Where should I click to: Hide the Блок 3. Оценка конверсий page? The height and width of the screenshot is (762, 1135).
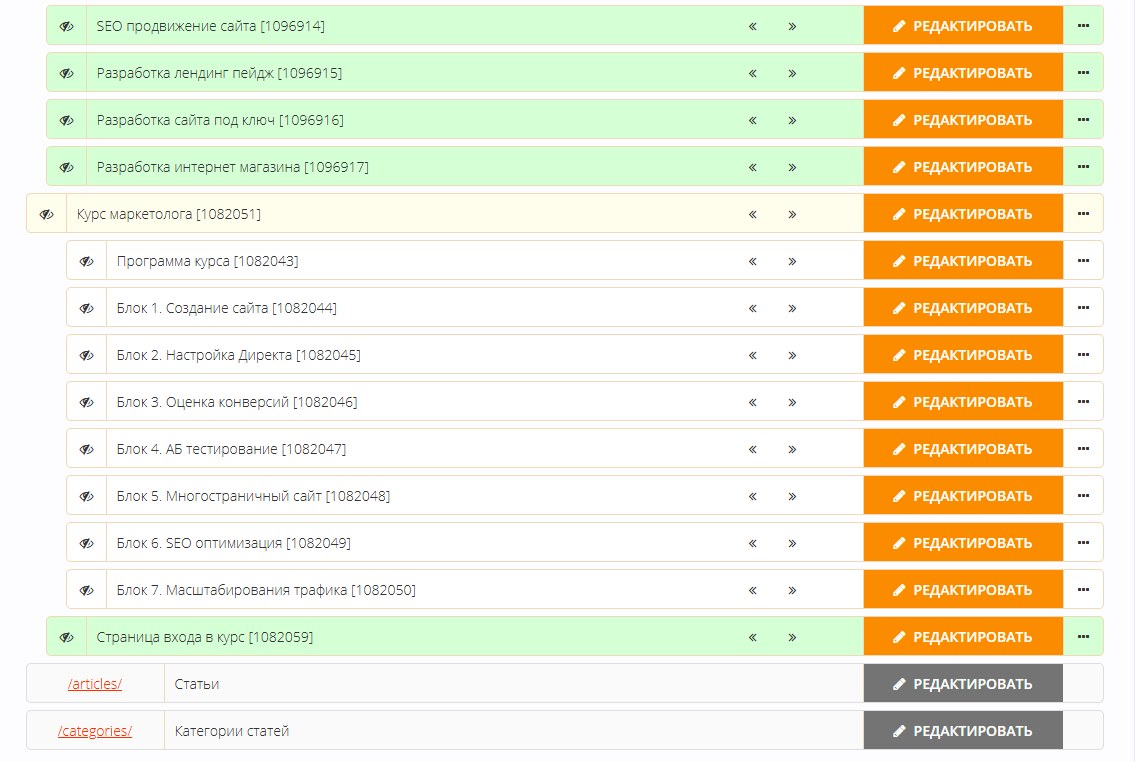tap(87, 402)
